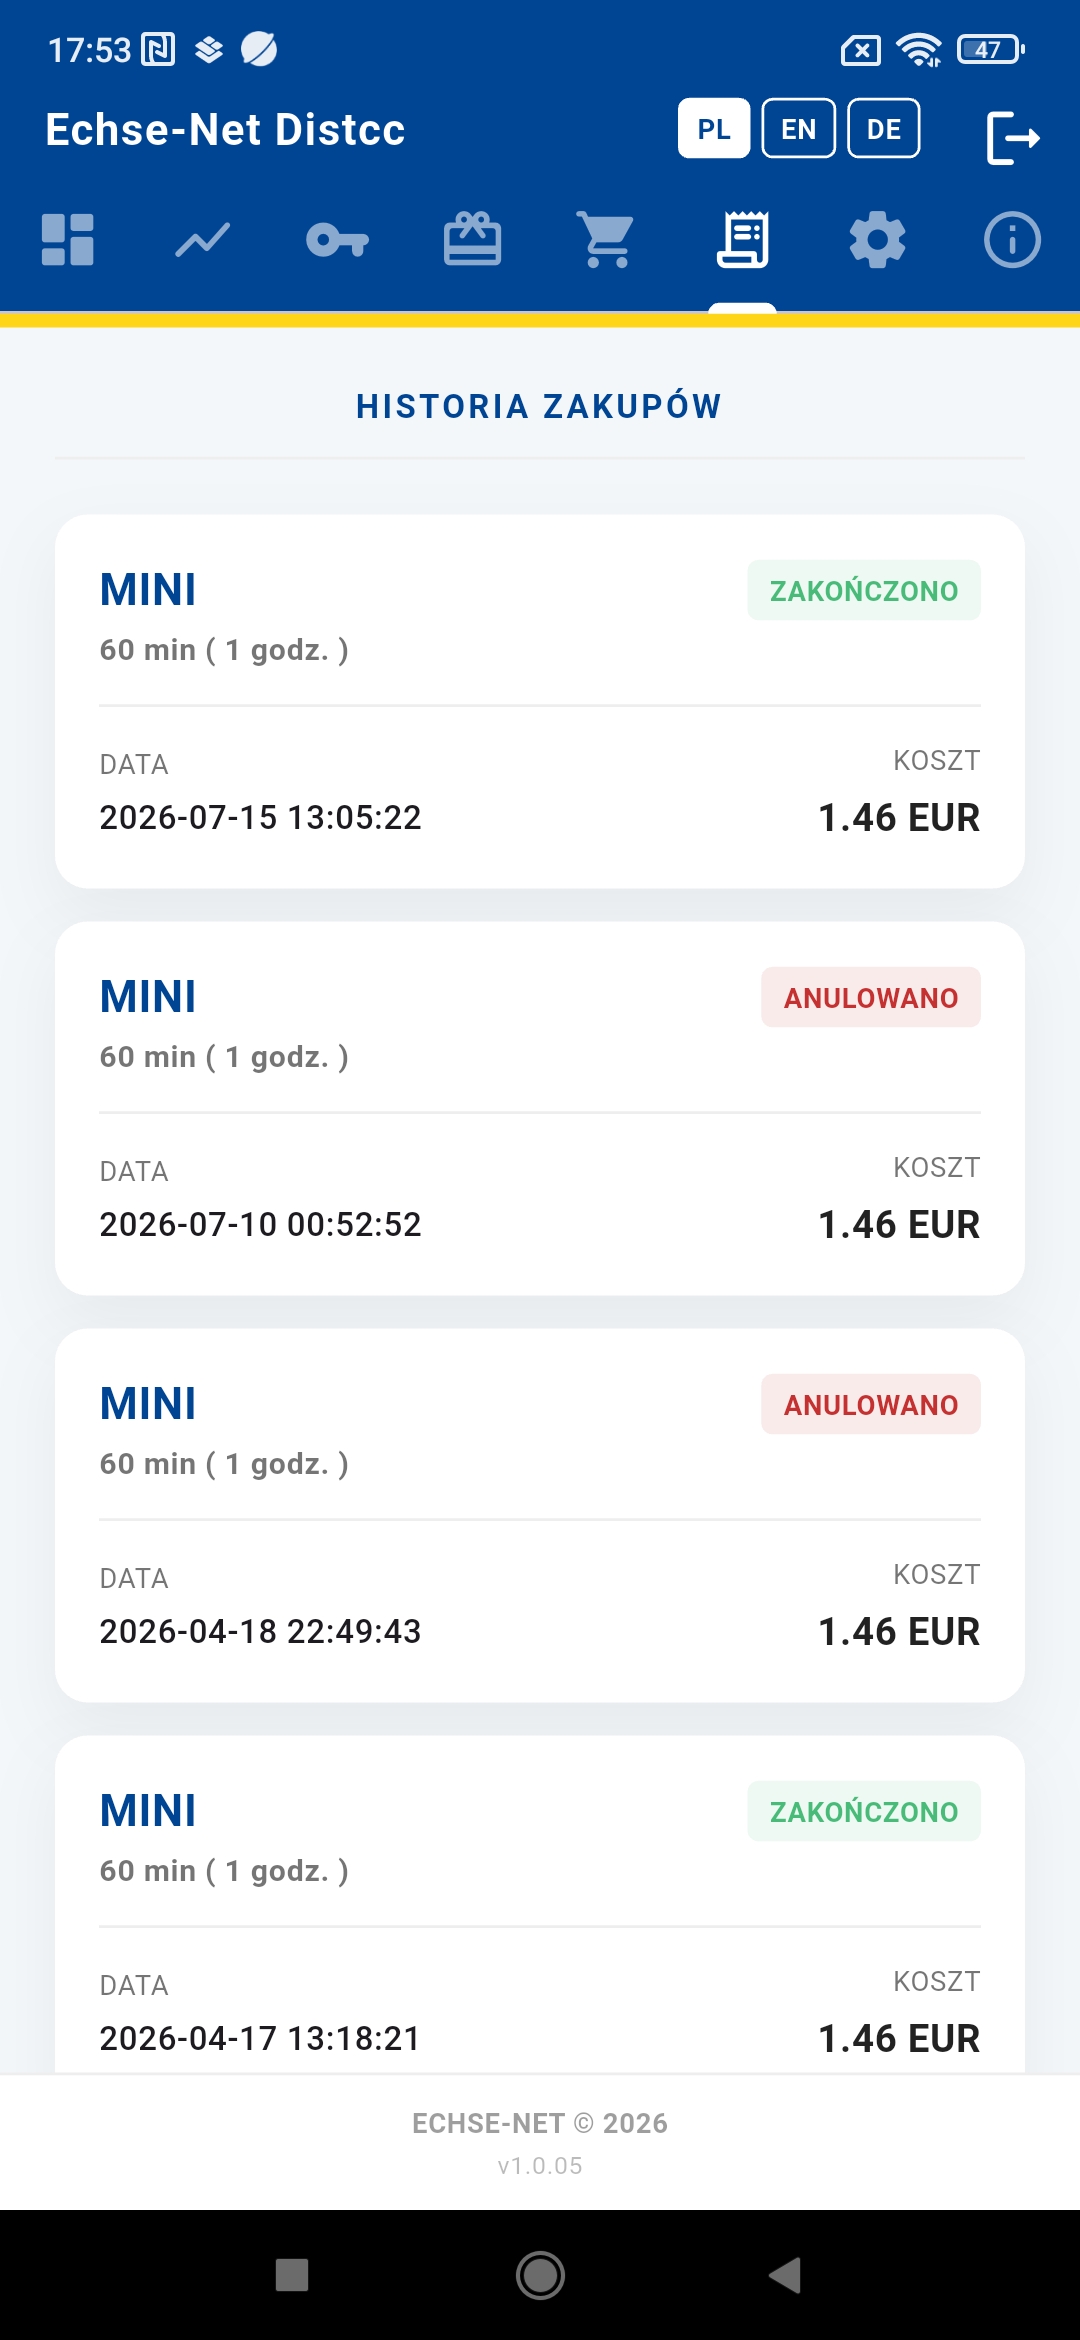Tap the ANULOWANO badge on 2026-07-10 purchase
The height and width of the screenshot is (2340, 1080).
tap(871, 997)
